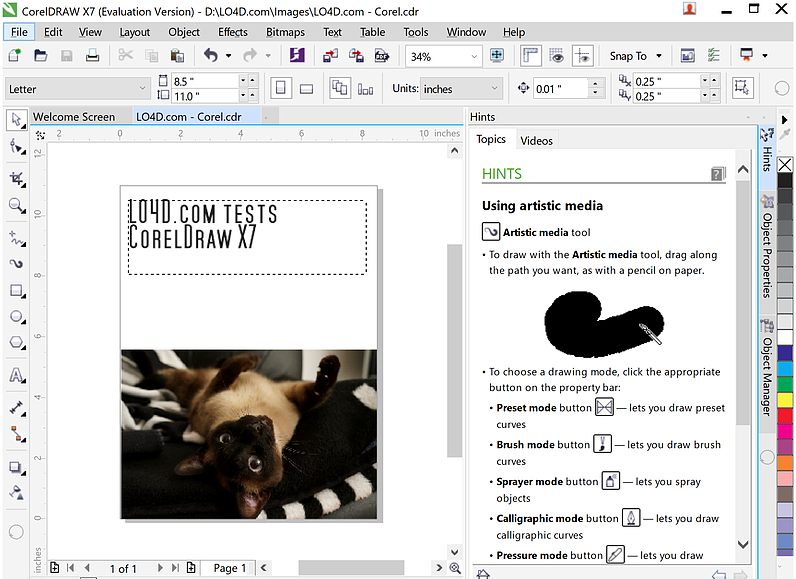796x579 pixels.
Task: Select the Color Eyedropper tool
Action: point(17,493)
